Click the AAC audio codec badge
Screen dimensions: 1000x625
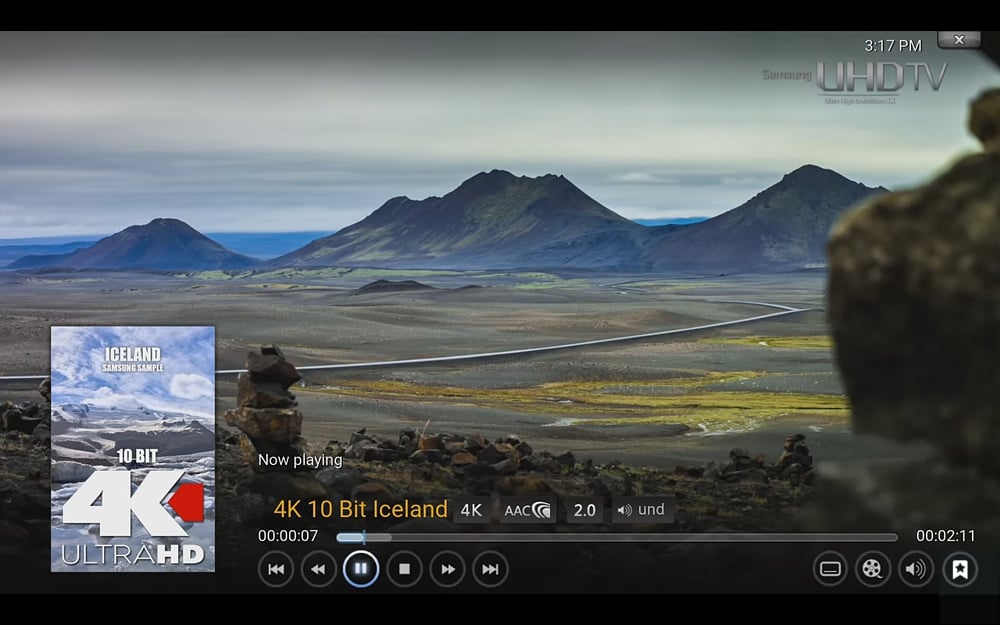(x=527, y=510)
